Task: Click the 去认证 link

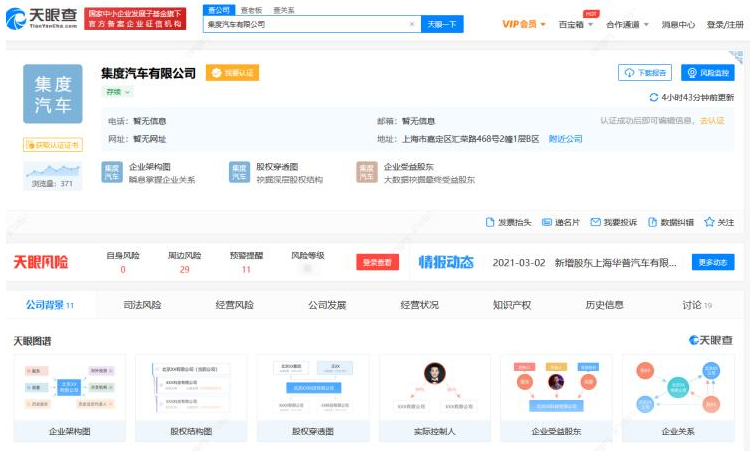Action: [x=712, y=121]
